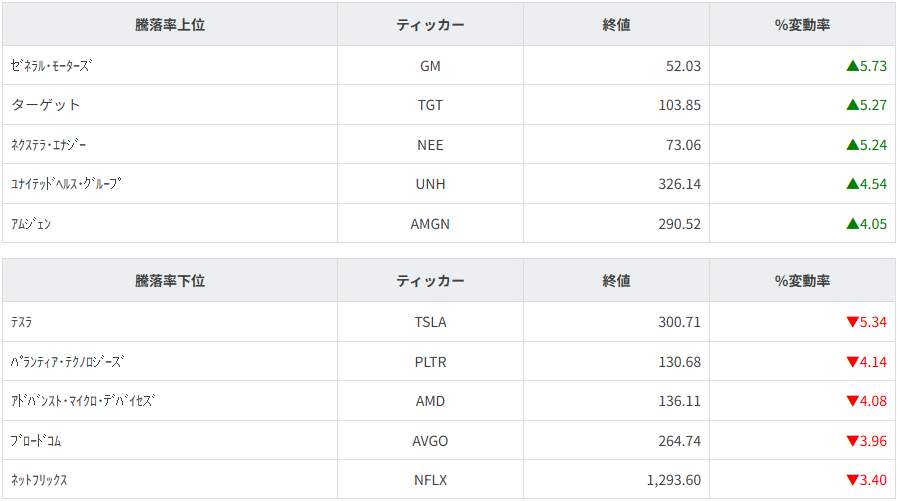Screen dimensions: 897x501
Task: Click the 騰落率上位 column header
Action: click(170, 25)
